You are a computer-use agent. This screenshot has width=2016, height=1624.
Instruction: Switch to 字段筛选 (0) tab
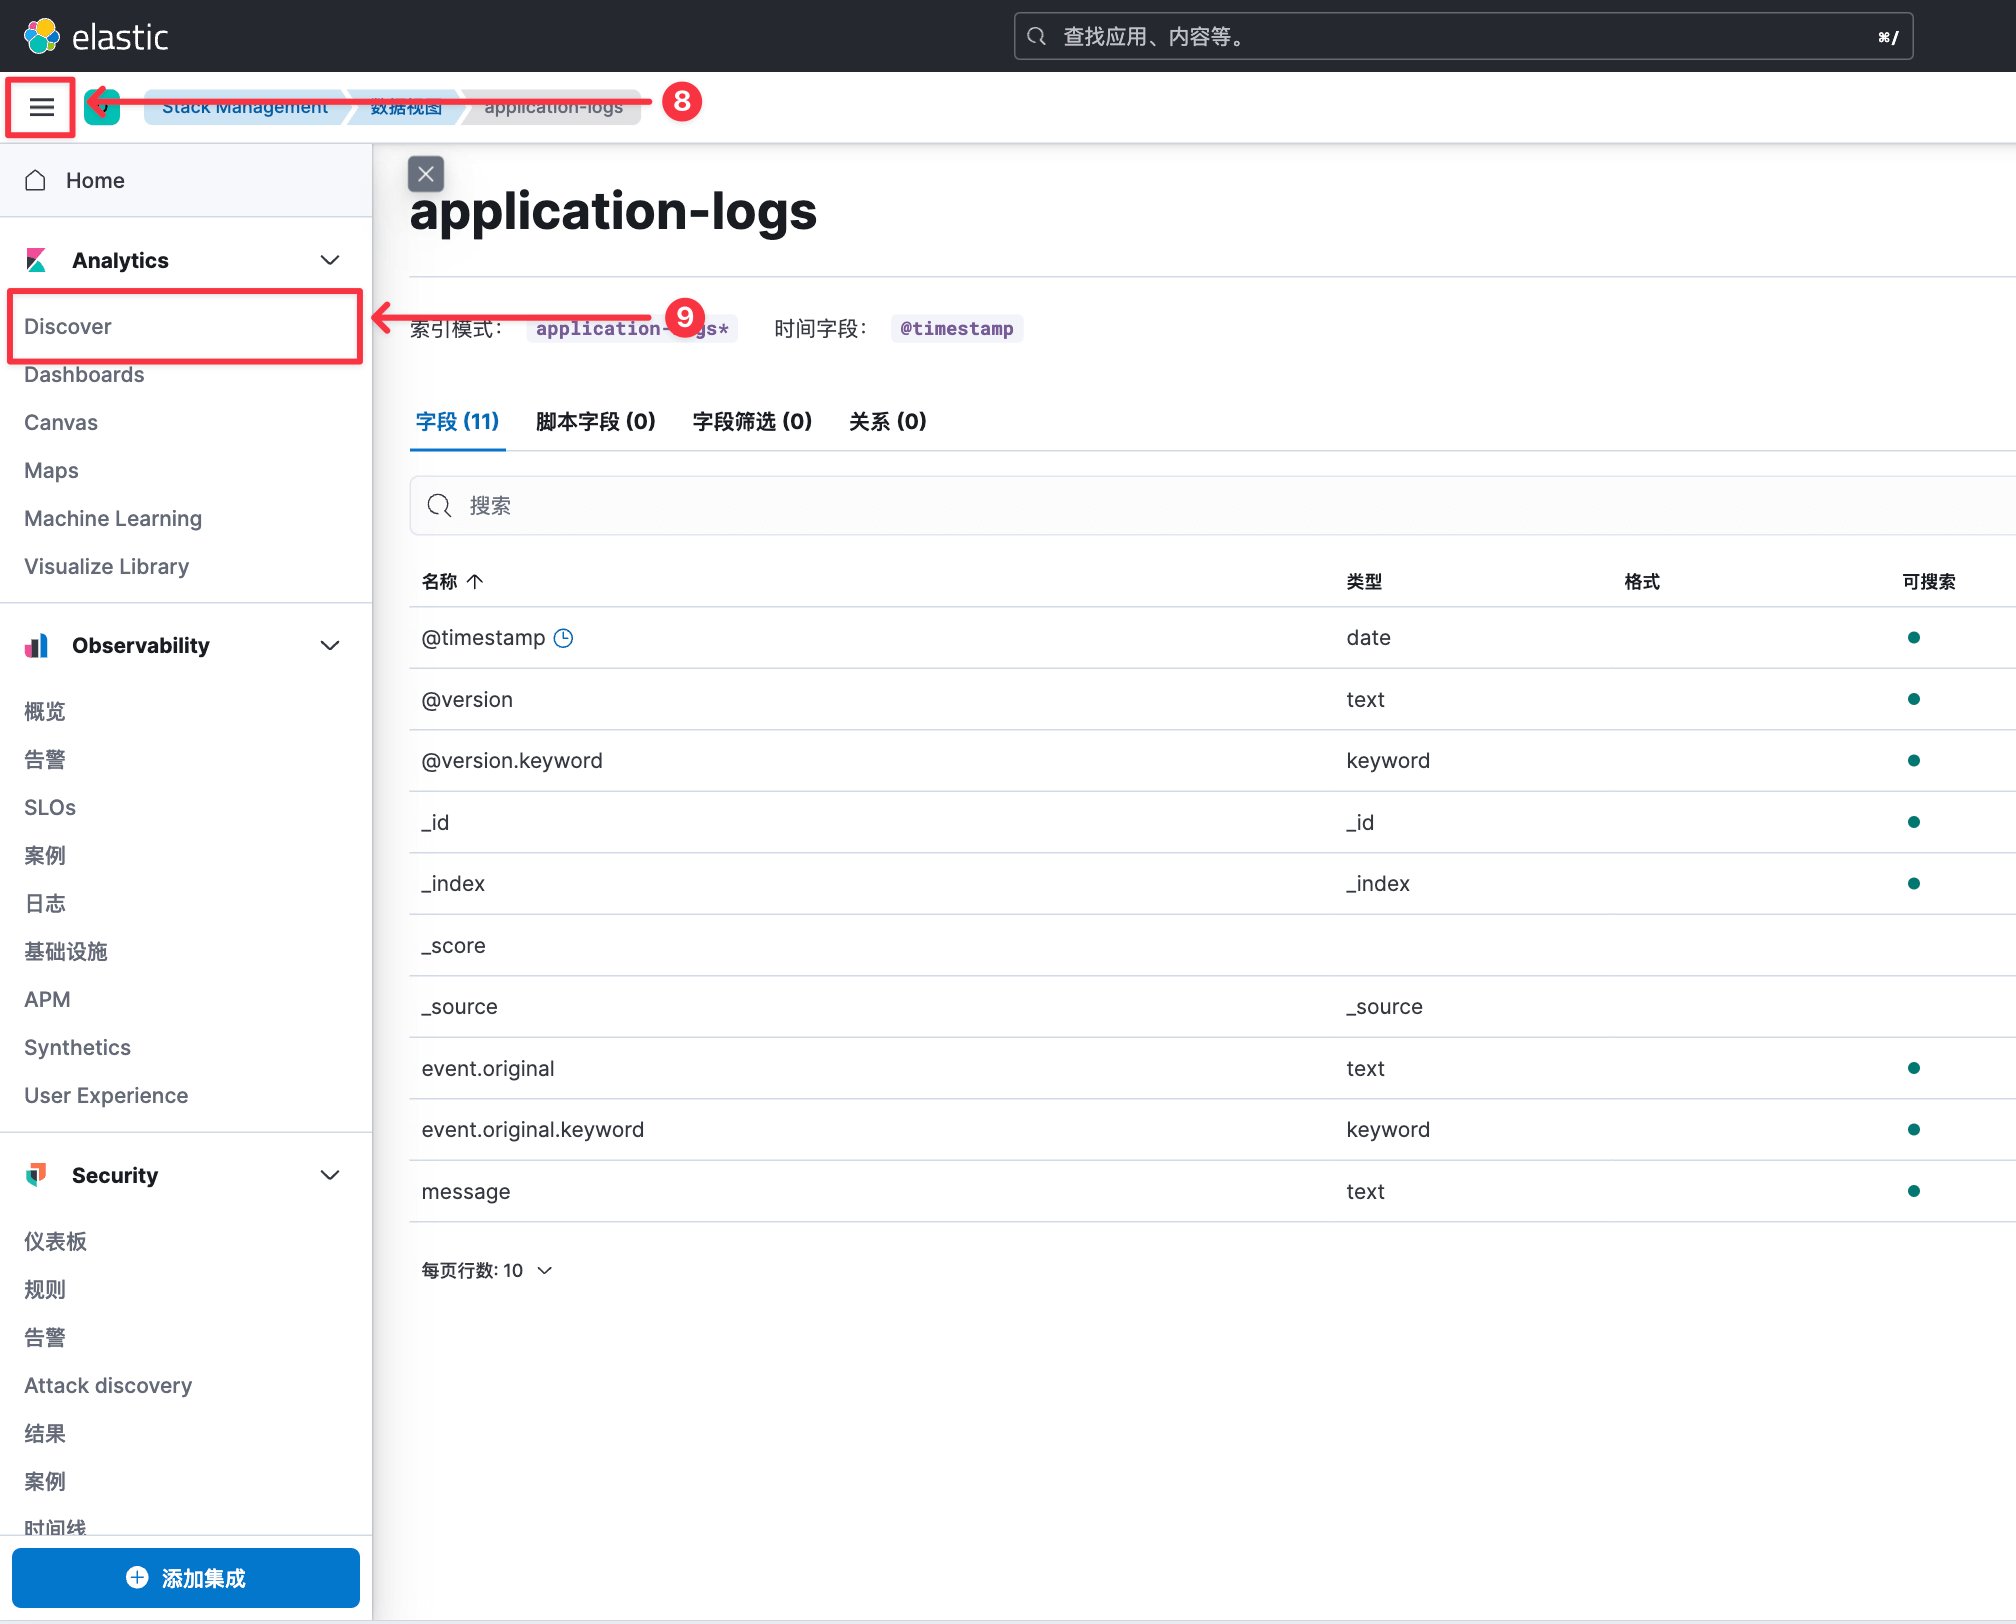point(752,421)
